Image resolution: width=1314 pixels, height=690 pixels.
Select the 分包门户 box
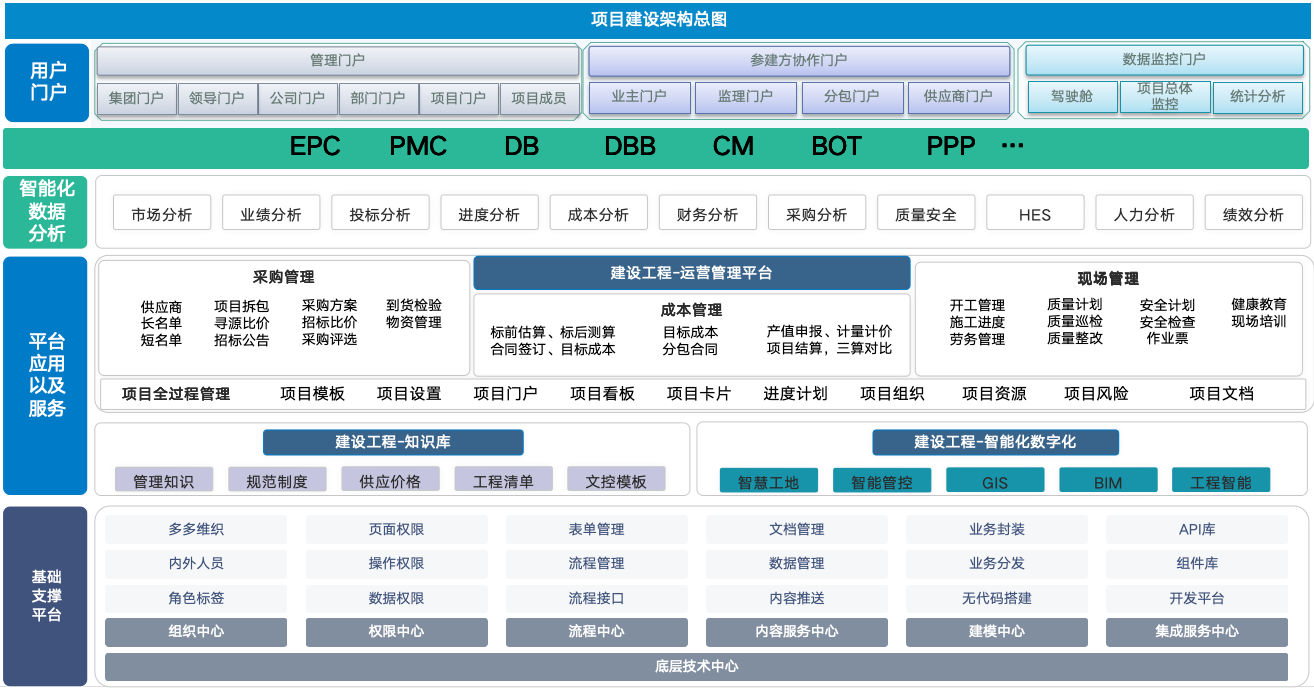point(852,97)
